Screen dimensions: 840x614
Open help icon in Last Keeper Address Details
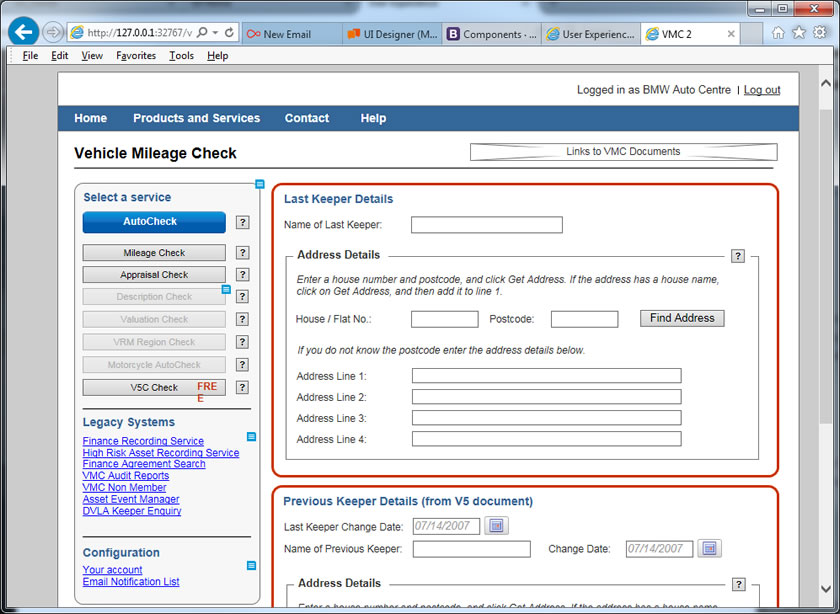point(738,256)
